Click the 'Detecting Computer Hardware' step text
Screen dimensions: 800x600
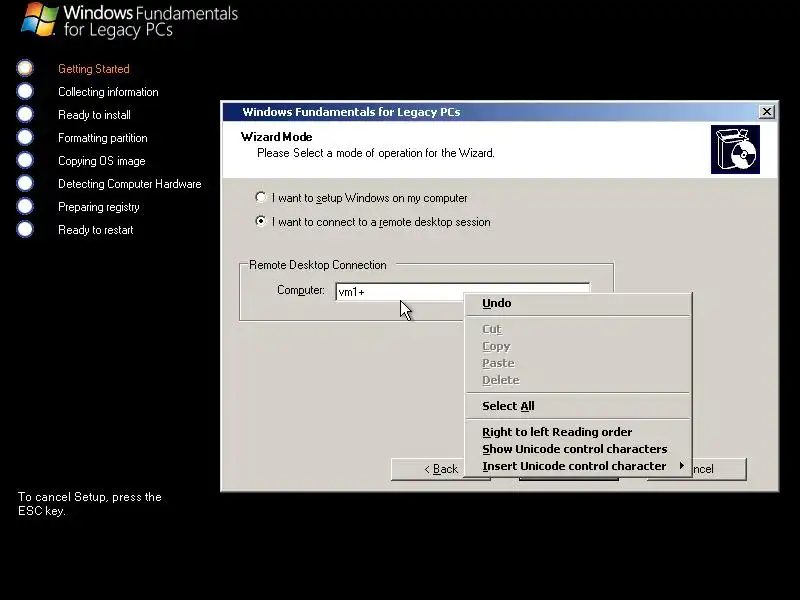pyautogui.click(x=130, y=184)
